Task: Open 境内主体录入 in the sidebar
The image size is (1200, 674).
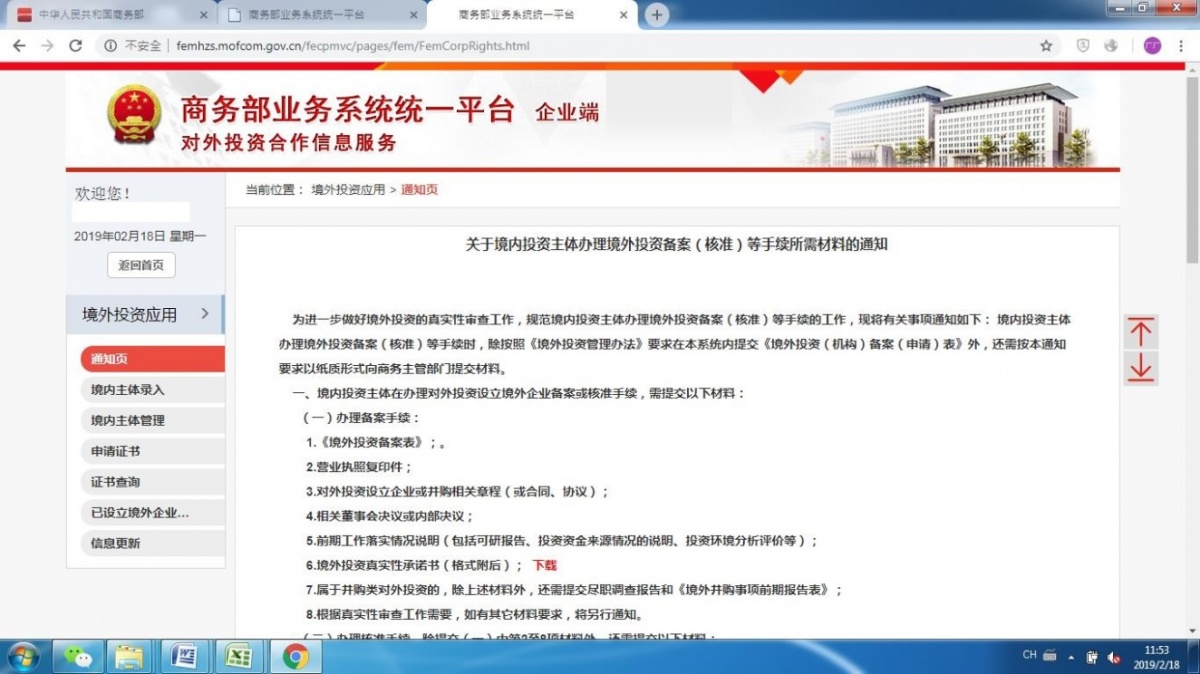Action: (x=152, y=390)
